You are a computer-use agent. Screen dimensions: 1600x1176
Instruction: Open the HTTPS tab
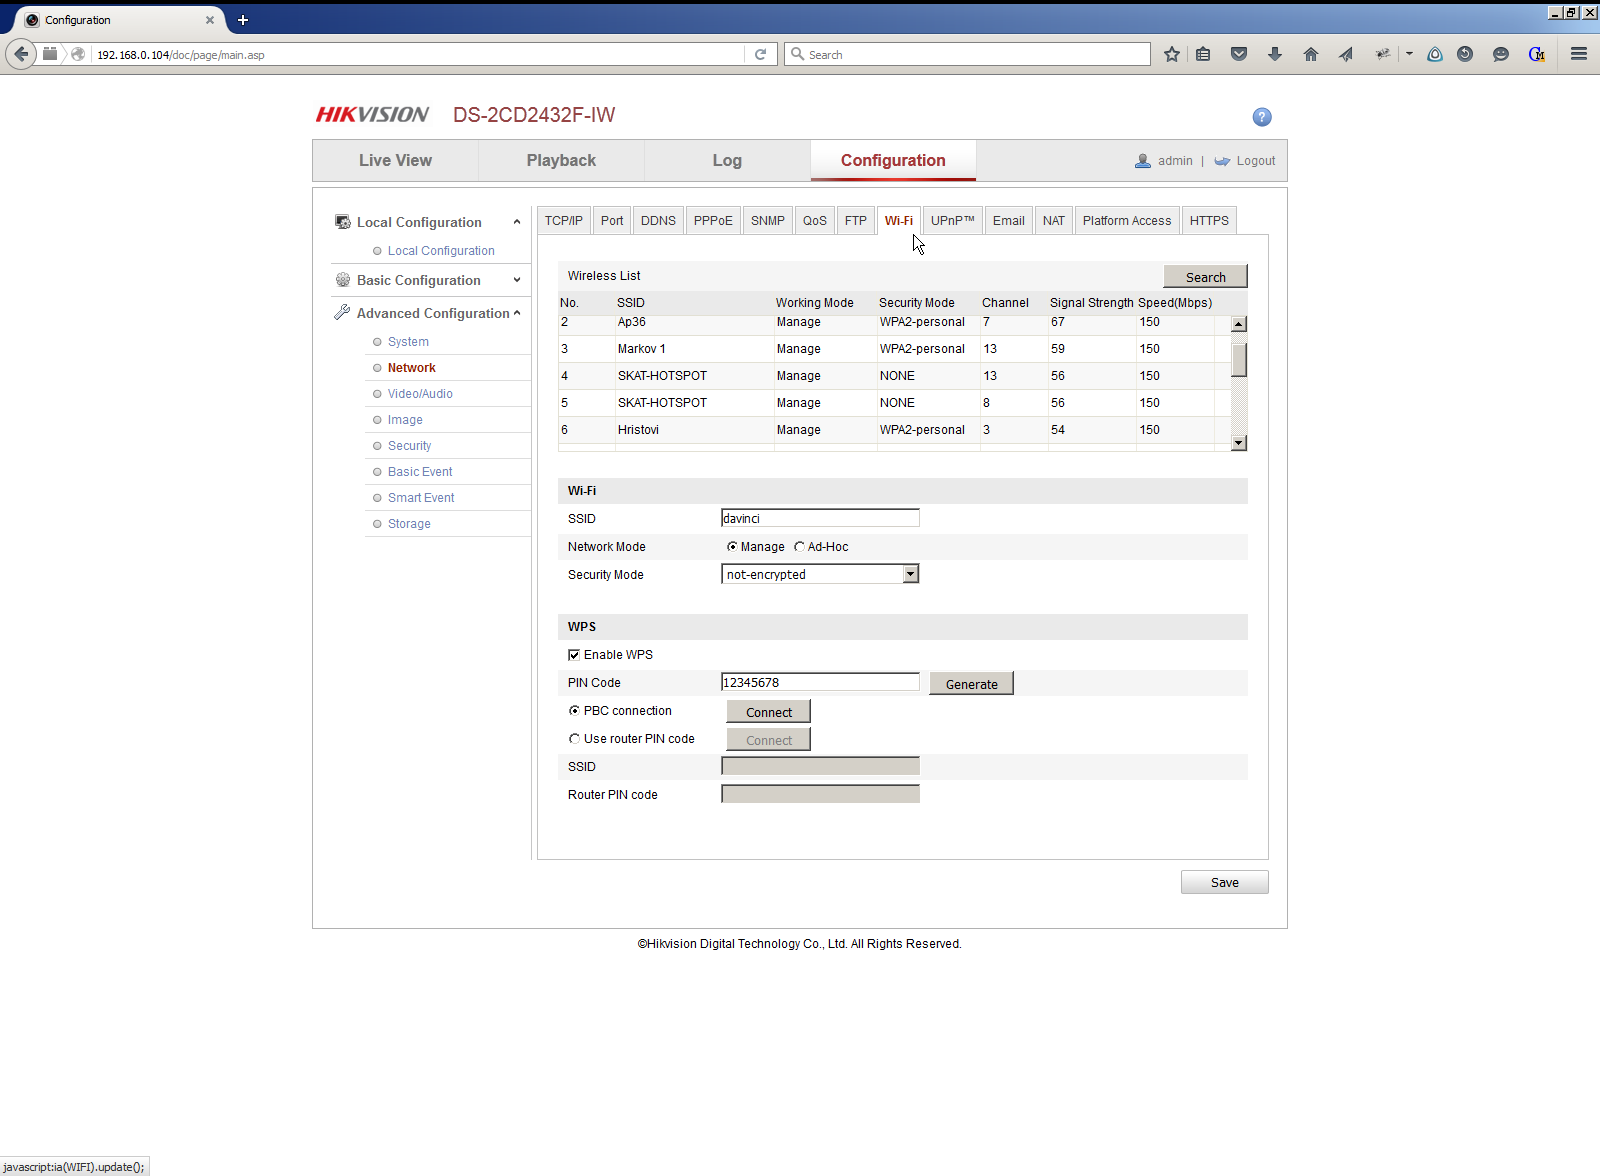tap(1209, 221)
